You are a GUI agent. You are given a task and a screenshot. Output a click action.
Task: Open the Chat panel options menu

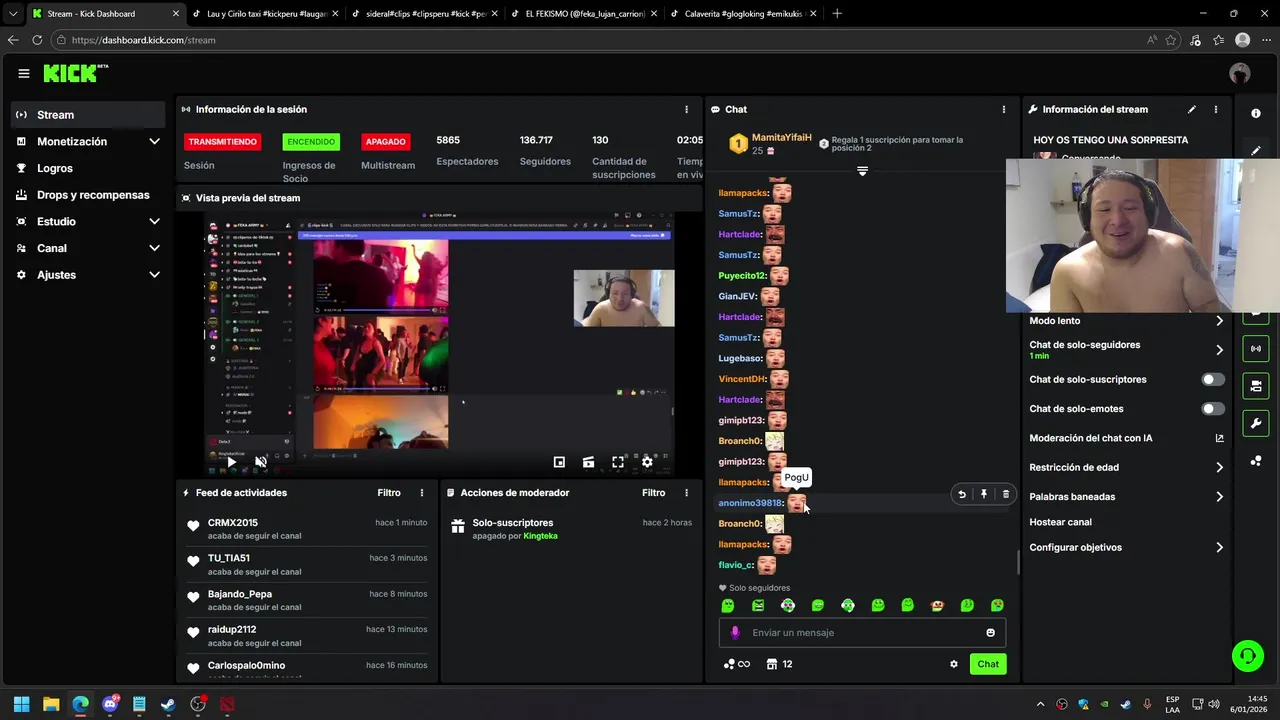(x=1004, y=109)
